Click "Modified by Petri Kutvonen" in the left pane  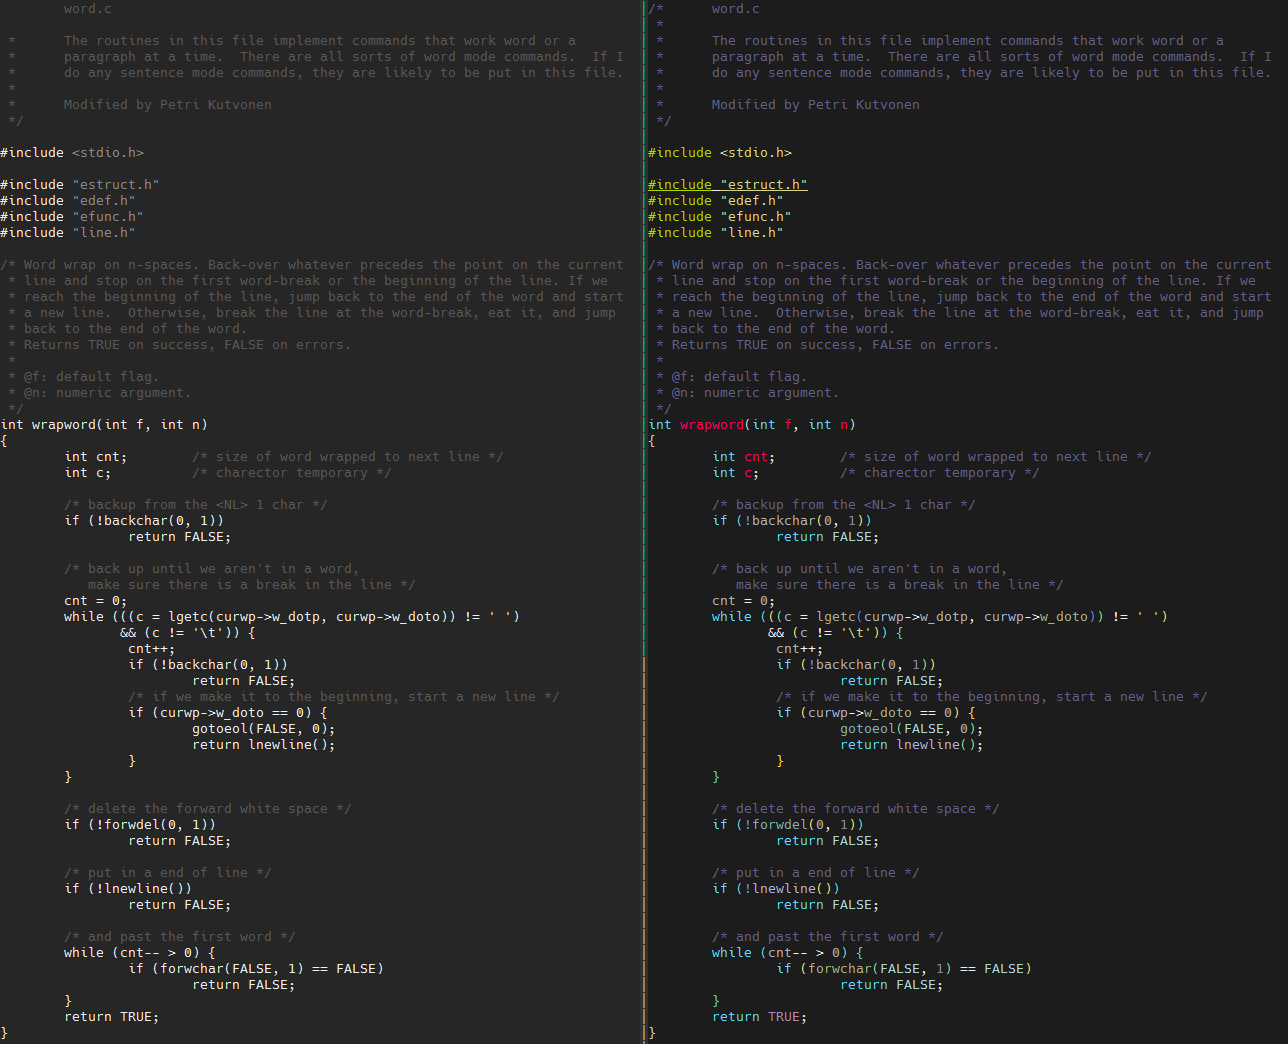click(x=168, y=105)
